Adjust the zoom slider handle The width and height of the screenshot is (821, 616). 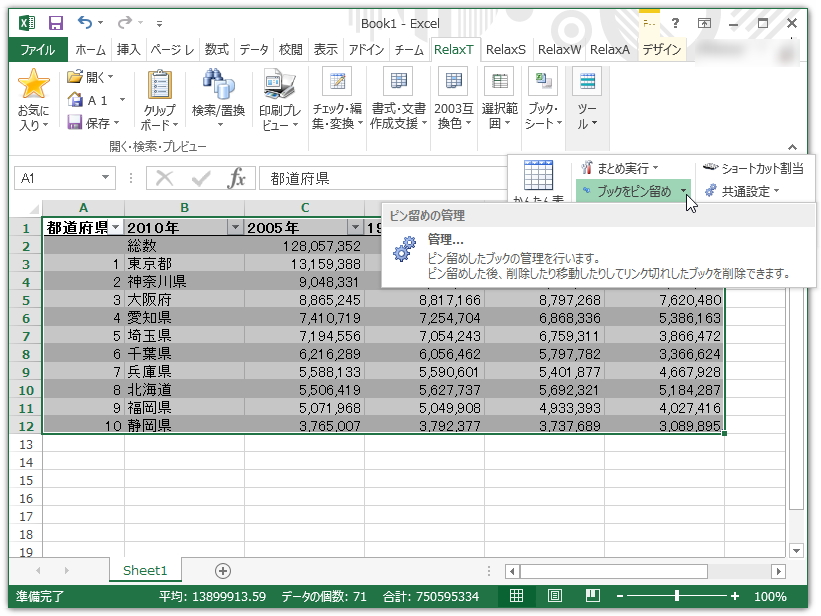click(677, 596)
